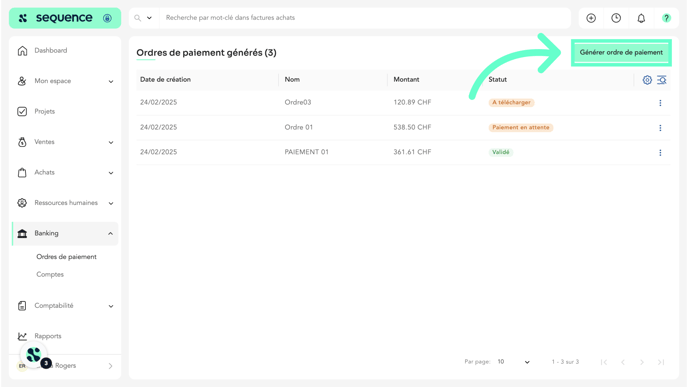The height and width of the screenshot is (387, 688).
Task: Click Générer ordre de paiement button
Action: [x=621, y=53]
